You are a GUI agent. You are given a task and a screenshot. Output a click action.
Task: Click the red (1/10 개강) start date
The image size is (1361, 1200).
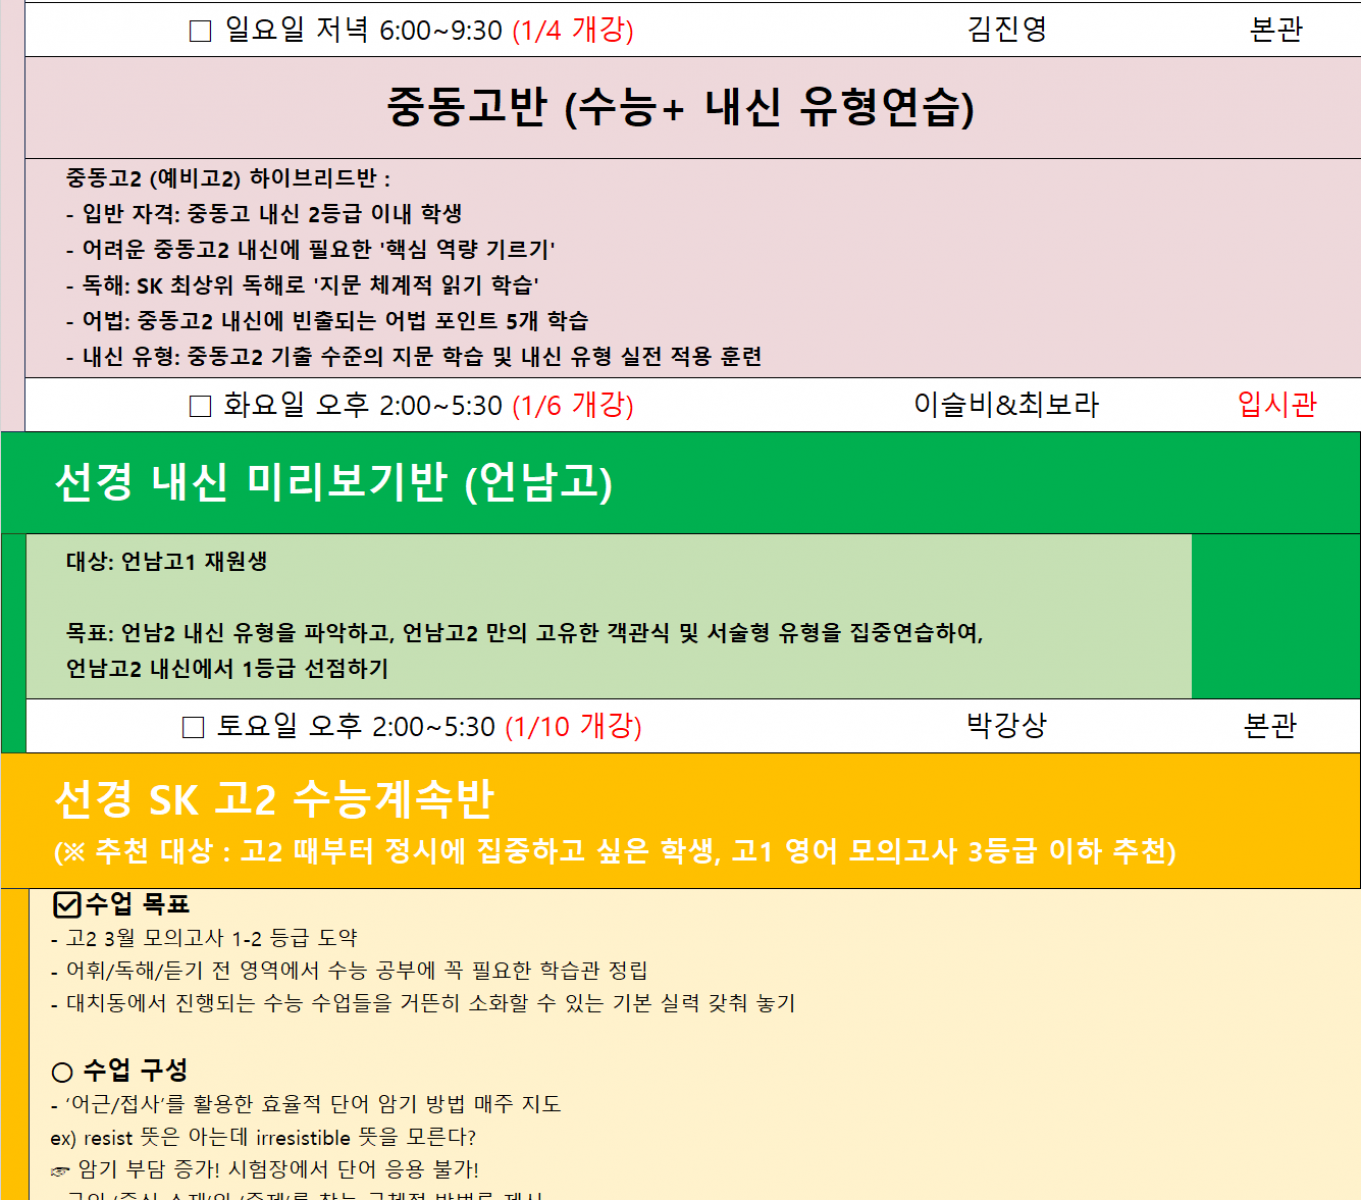(573, 726)
